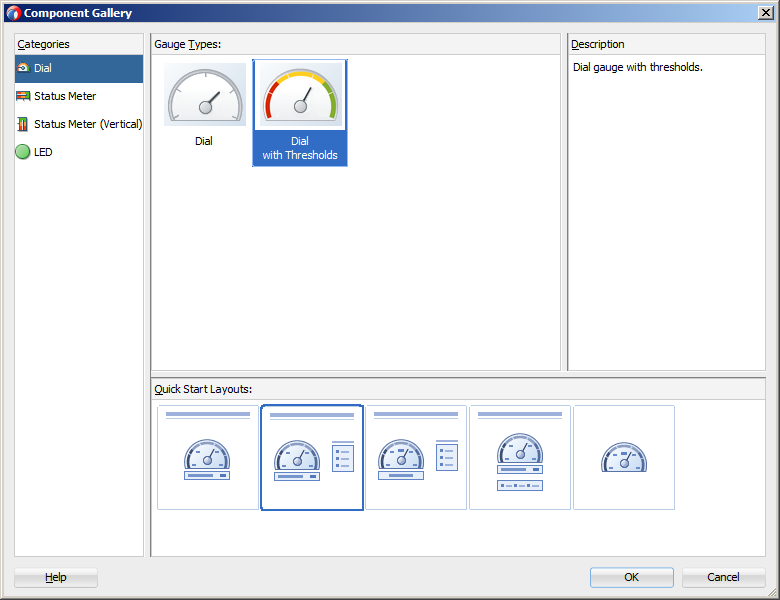Select layout with dial only, no title

(x=624, y=457)
